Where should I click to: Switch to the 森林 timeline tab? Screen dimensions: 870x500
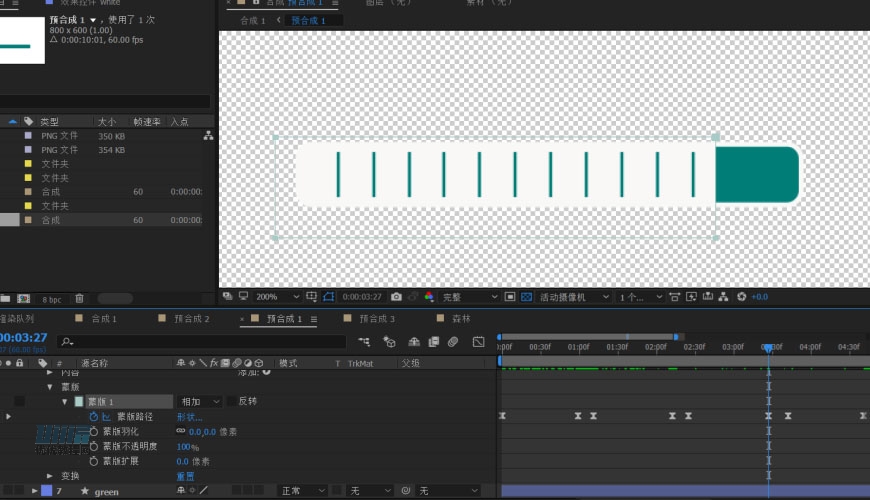tap(461, 319)
